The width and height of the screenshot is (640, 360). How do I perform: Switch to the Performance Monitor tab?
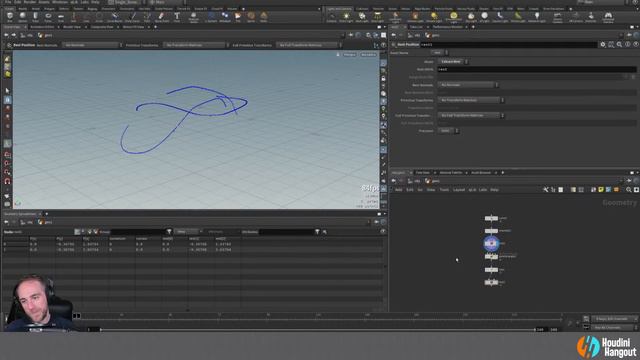point(448,27)
